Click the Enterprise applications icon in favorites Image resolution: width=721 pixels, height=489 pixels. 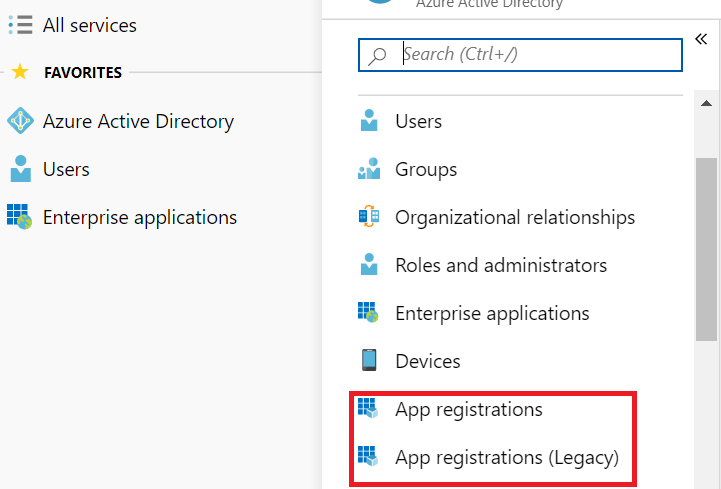pyautogui.click(x=20, y=217)
